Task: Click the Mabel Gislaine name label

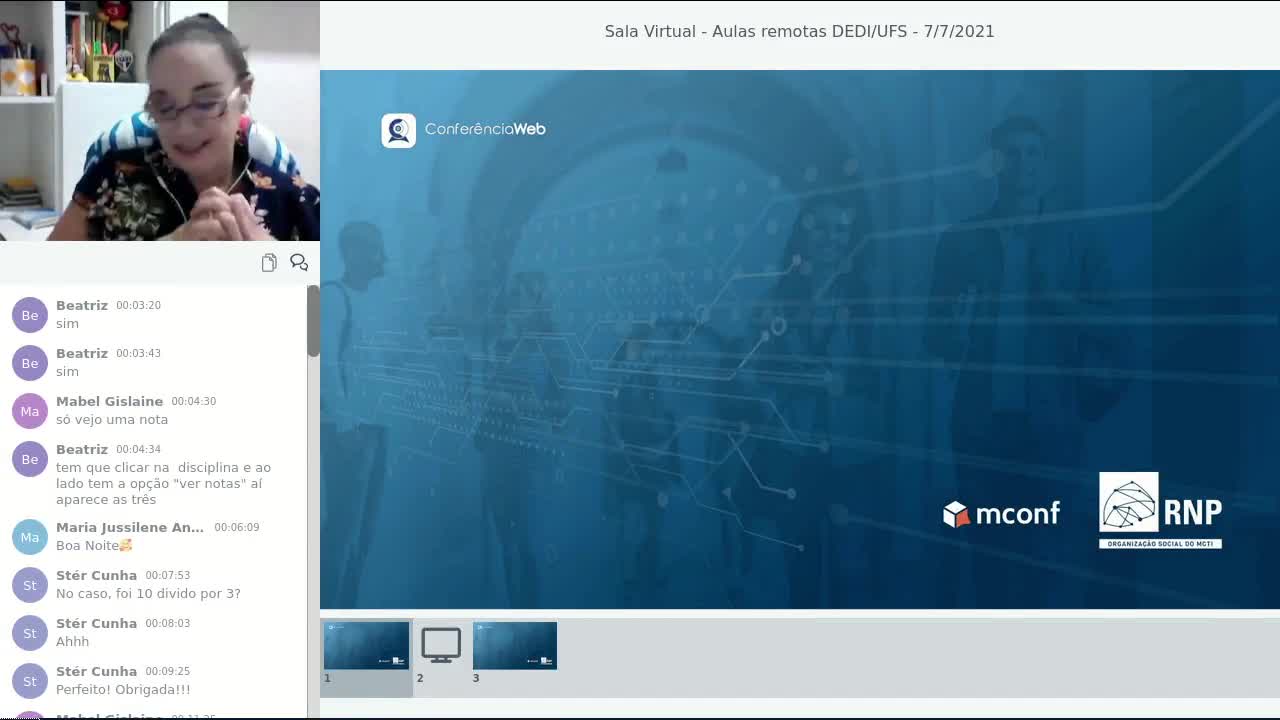Action: (x=109, y=402)
